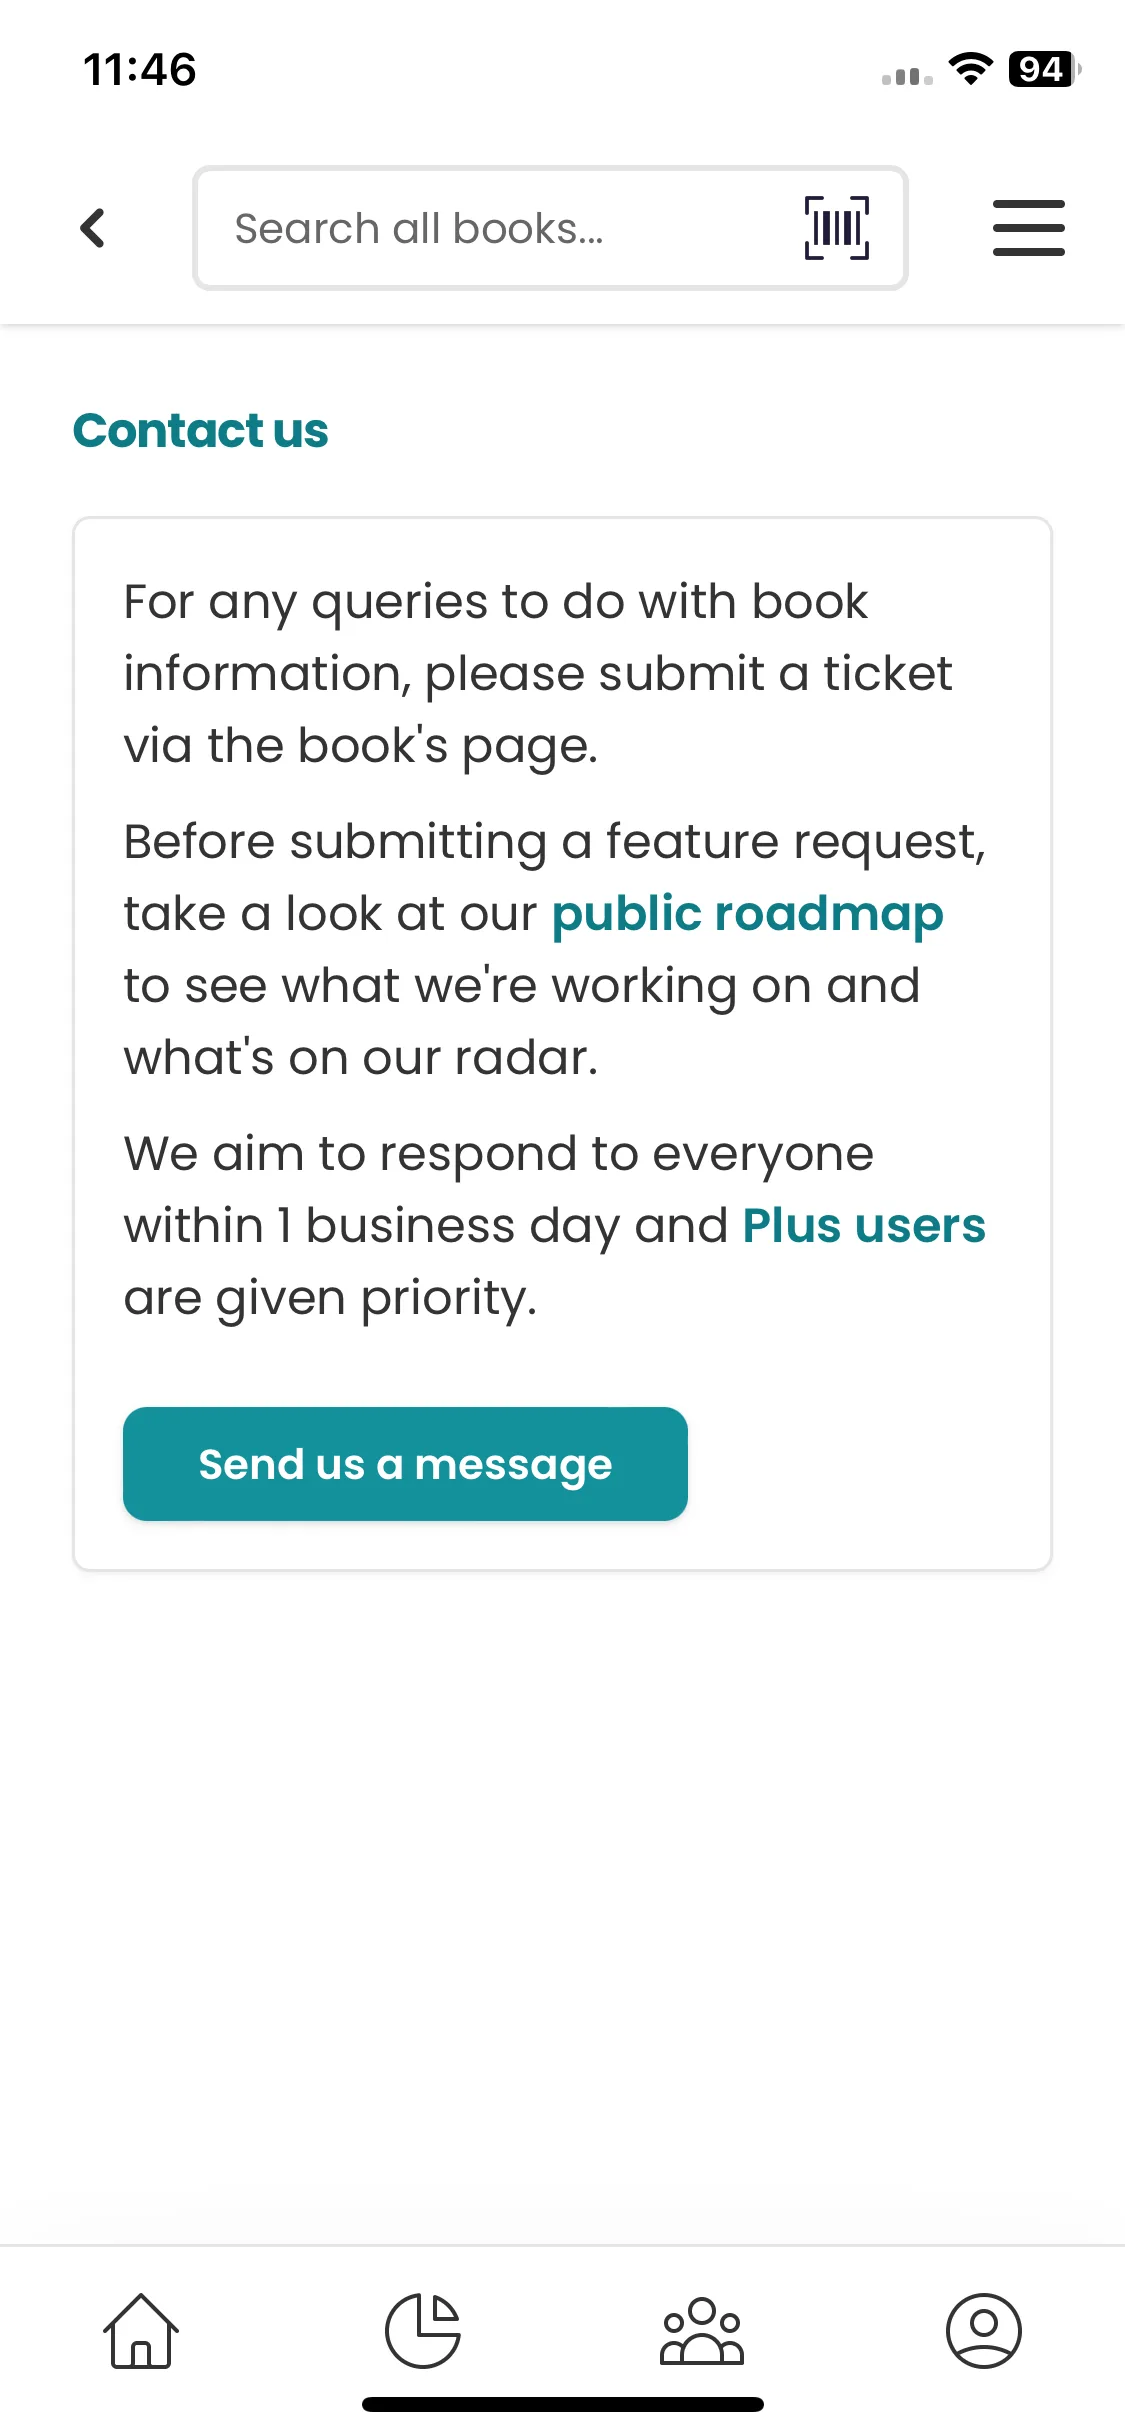Viewport: 1125px width, 2436px height.
Task: Go to the Home tab icon
Action: tap(141, 2330)
